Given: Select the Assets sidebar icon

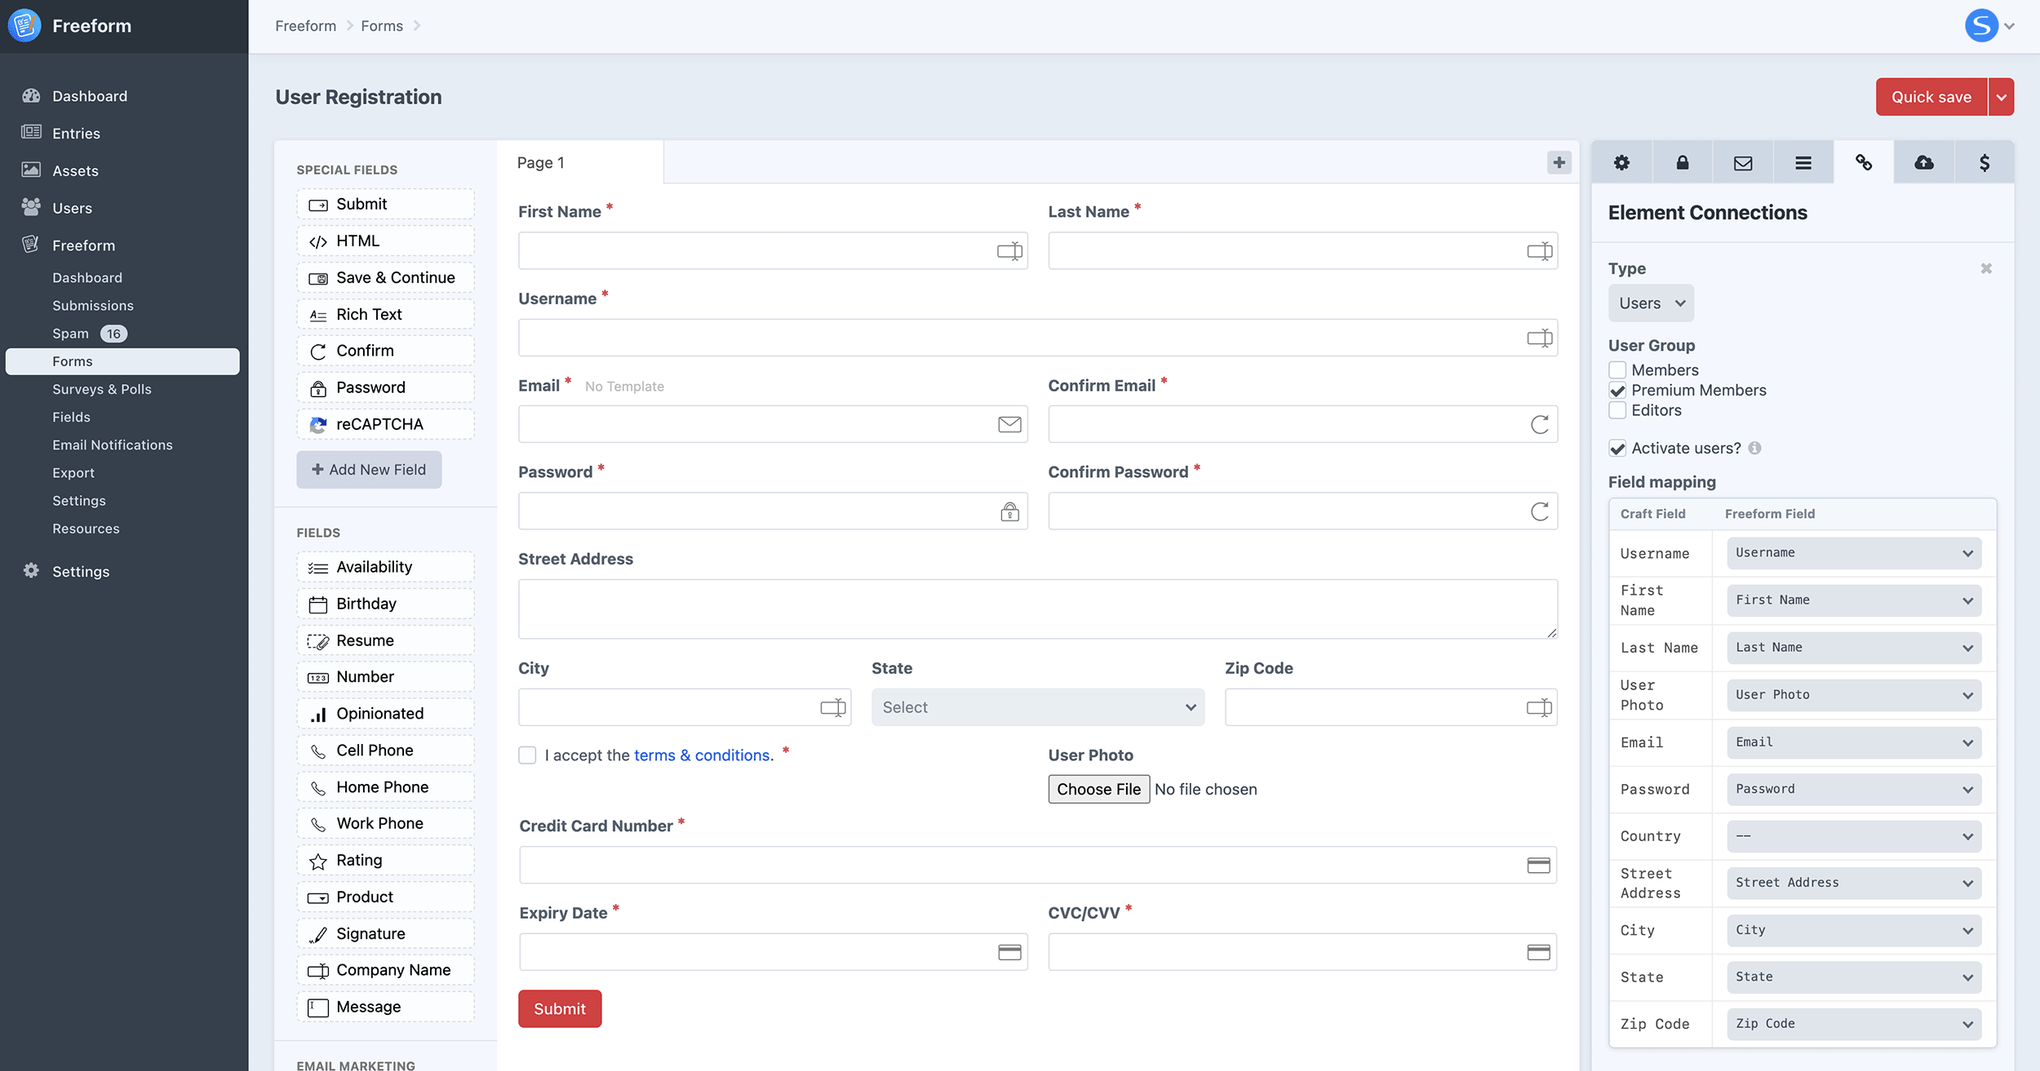Looking at the screenshot, I should coord(30,170).
